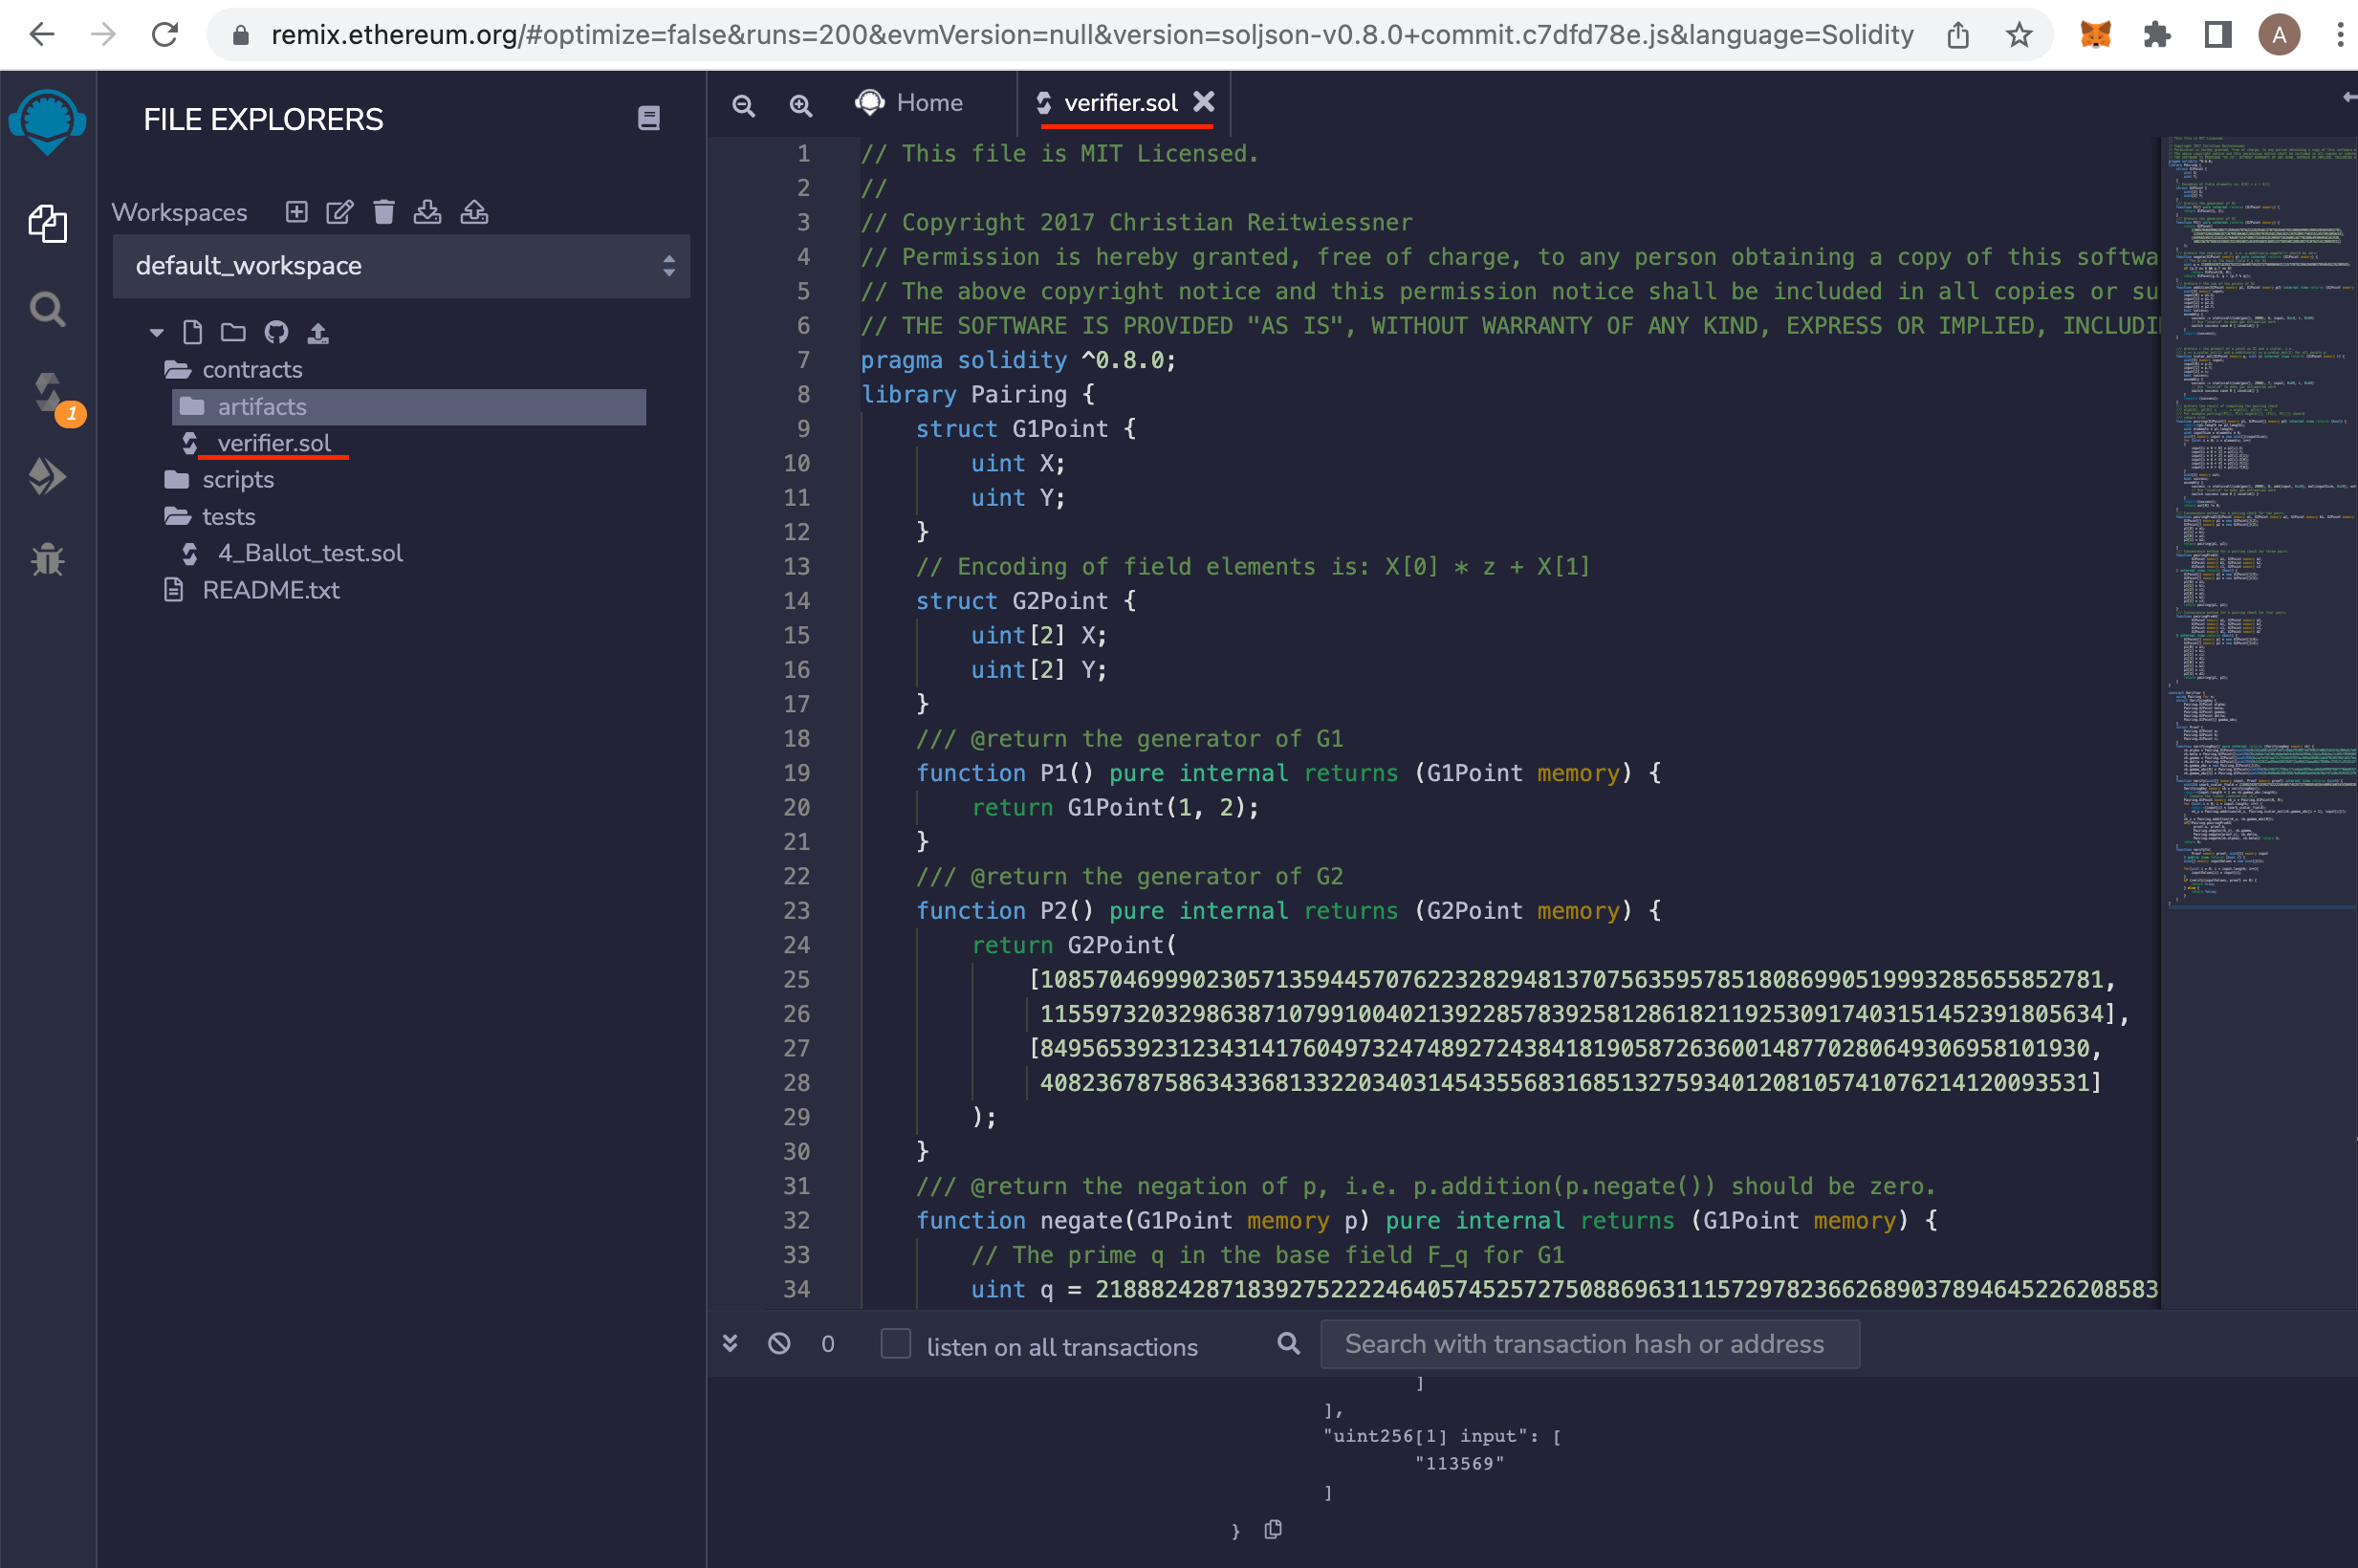Toggle browser side panel icon
2358x1568 pixels.
click(x=2218, y=35)
